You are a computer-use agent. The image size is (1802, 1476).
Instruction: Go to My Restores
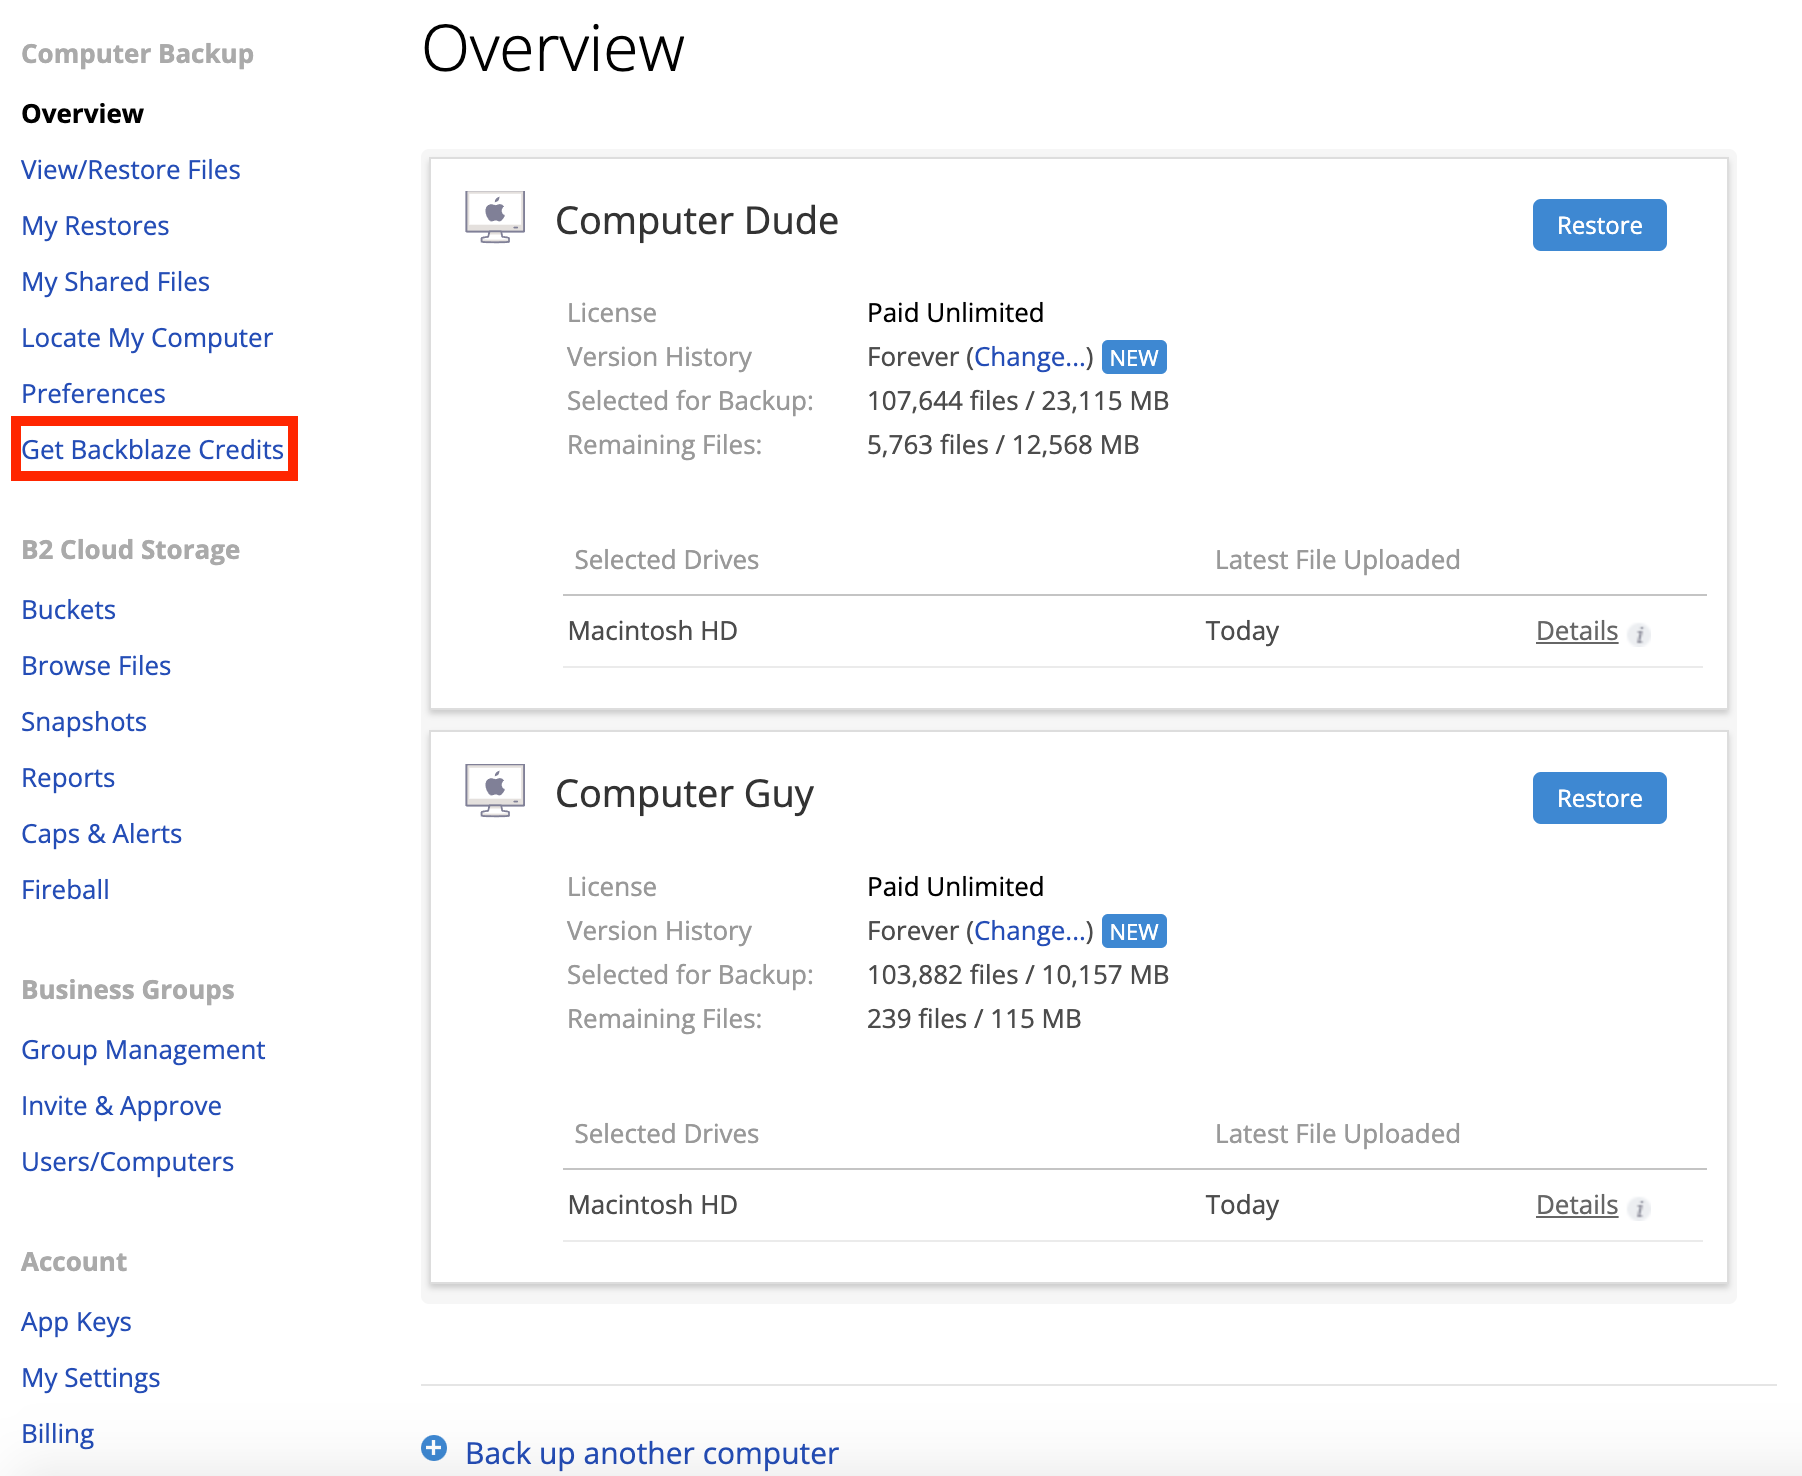[96, 226]
